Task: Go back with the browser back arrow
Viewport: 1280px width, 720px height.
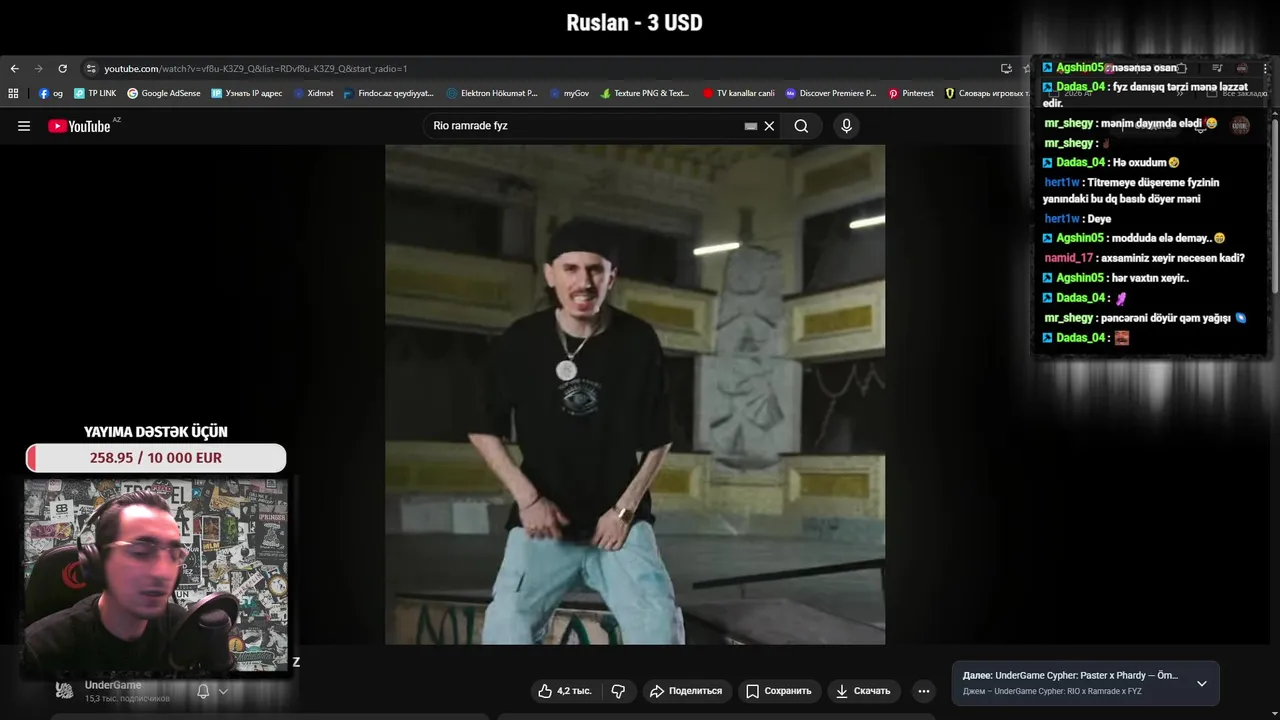Action: (x=14, y=69)
